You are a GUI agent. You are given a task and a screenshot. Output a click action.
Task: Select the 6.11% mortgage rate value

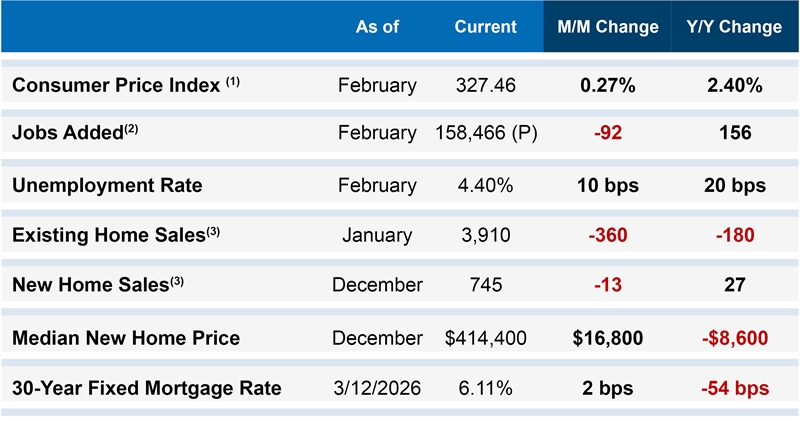pyautogui.click(x=485, y=388)
